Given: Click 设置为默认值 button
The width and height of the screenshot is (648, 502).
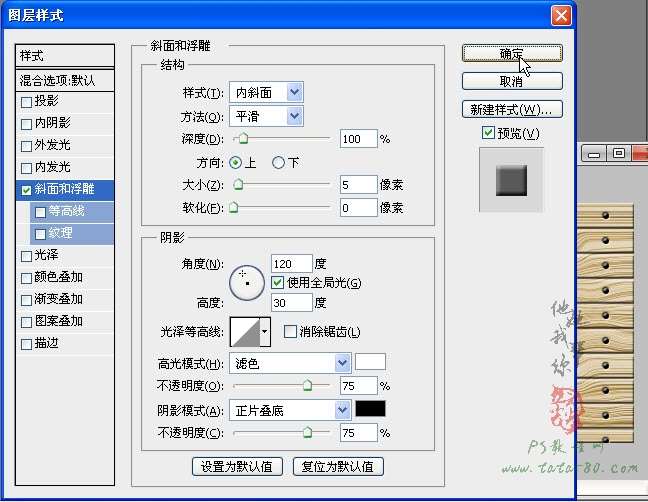Looking at the screenshot, I should click(x=237, y=466).
